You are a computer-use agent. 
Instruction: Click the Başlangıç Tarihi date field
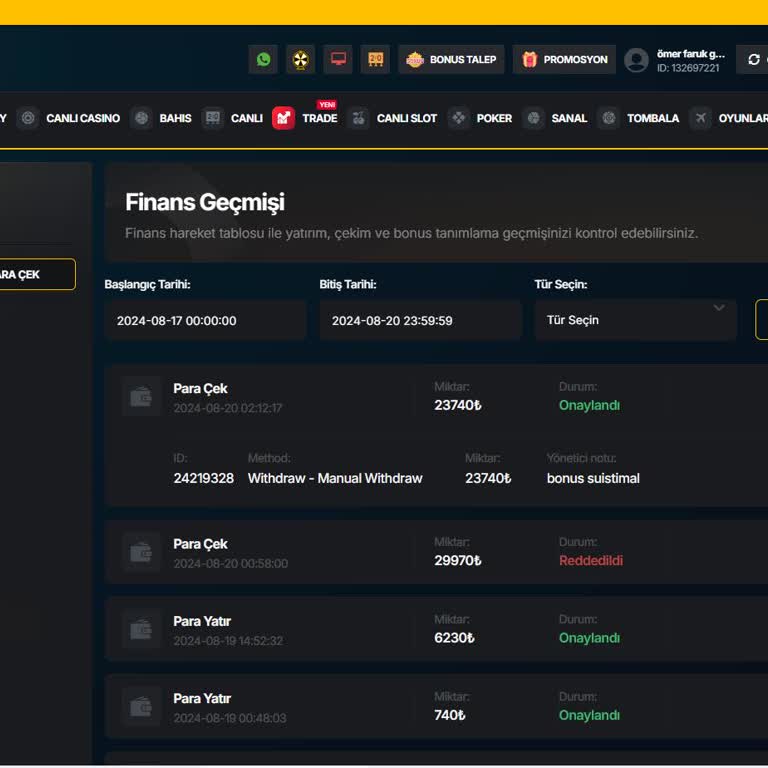pyautogui.click(x=205, y=320)
